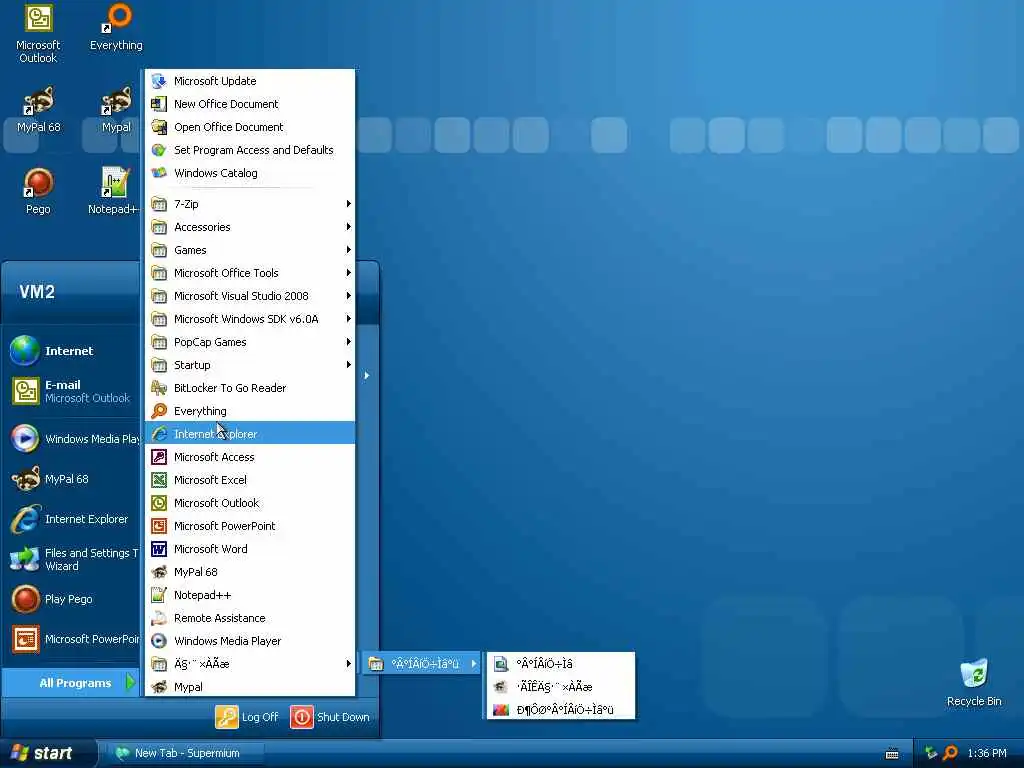
Task: Click the Microsoft Update icon in programs list
Action: click(159, 81)
